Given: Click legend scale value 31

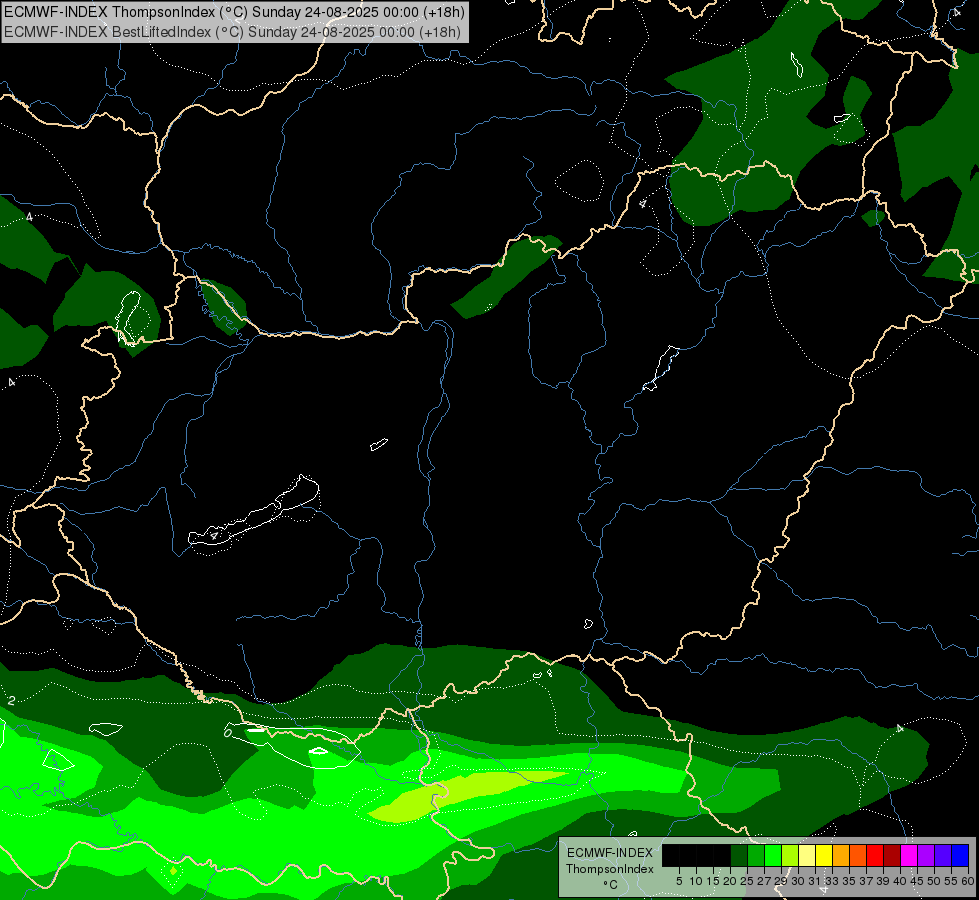Looking at the screenshot, I should coord(815,881).
